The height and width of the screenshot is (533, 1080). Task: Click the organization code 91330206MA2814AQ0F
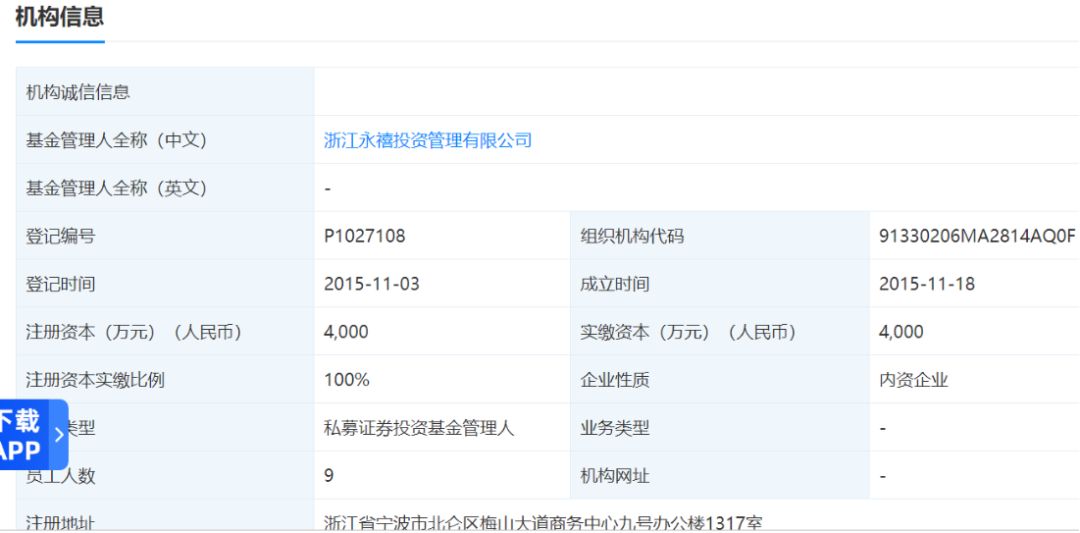coord(976,237)
